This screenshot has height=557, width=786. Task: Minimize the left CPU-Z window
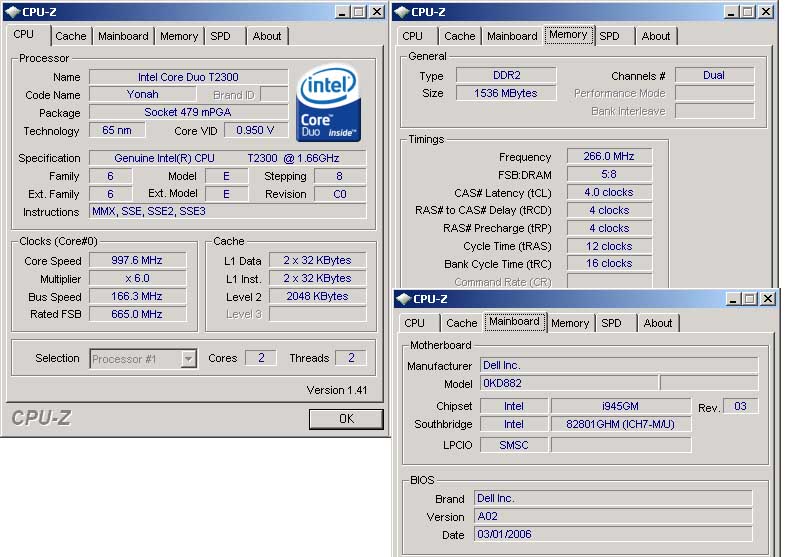[x=342, y=12]
